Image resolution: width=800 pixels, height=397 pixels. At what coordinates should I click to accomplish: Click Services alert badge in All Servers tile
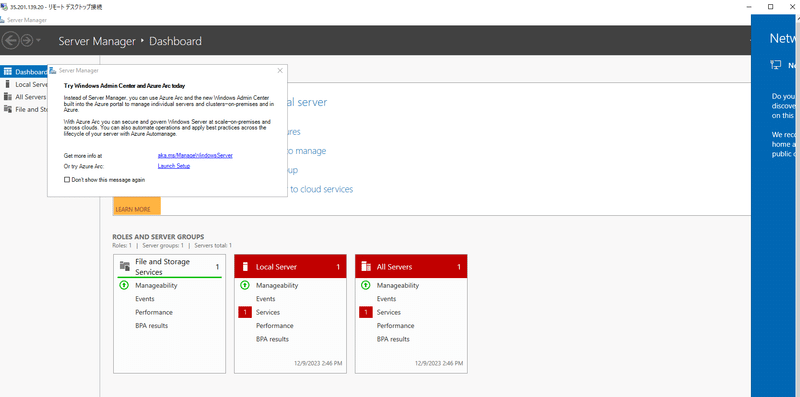click(x=366, y=312)
